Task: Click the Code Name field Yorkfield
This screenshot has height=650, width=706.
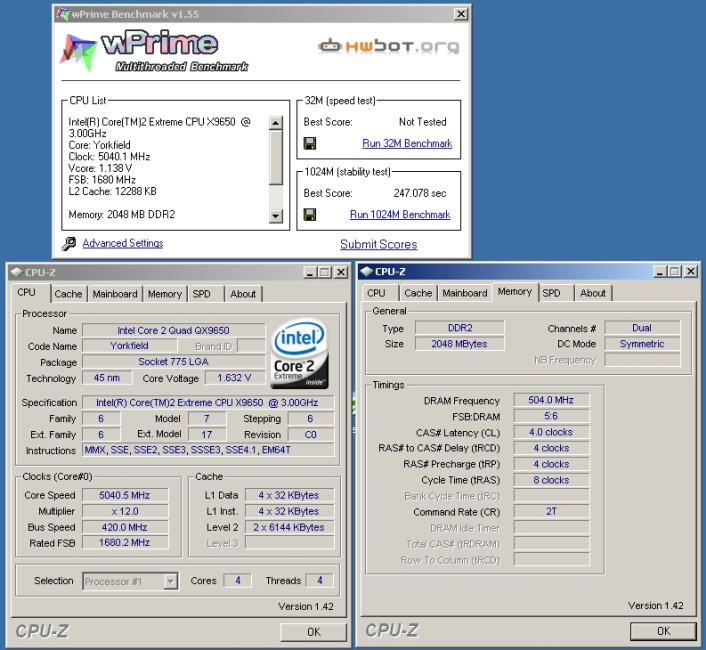Action: (x=130, y=346)
